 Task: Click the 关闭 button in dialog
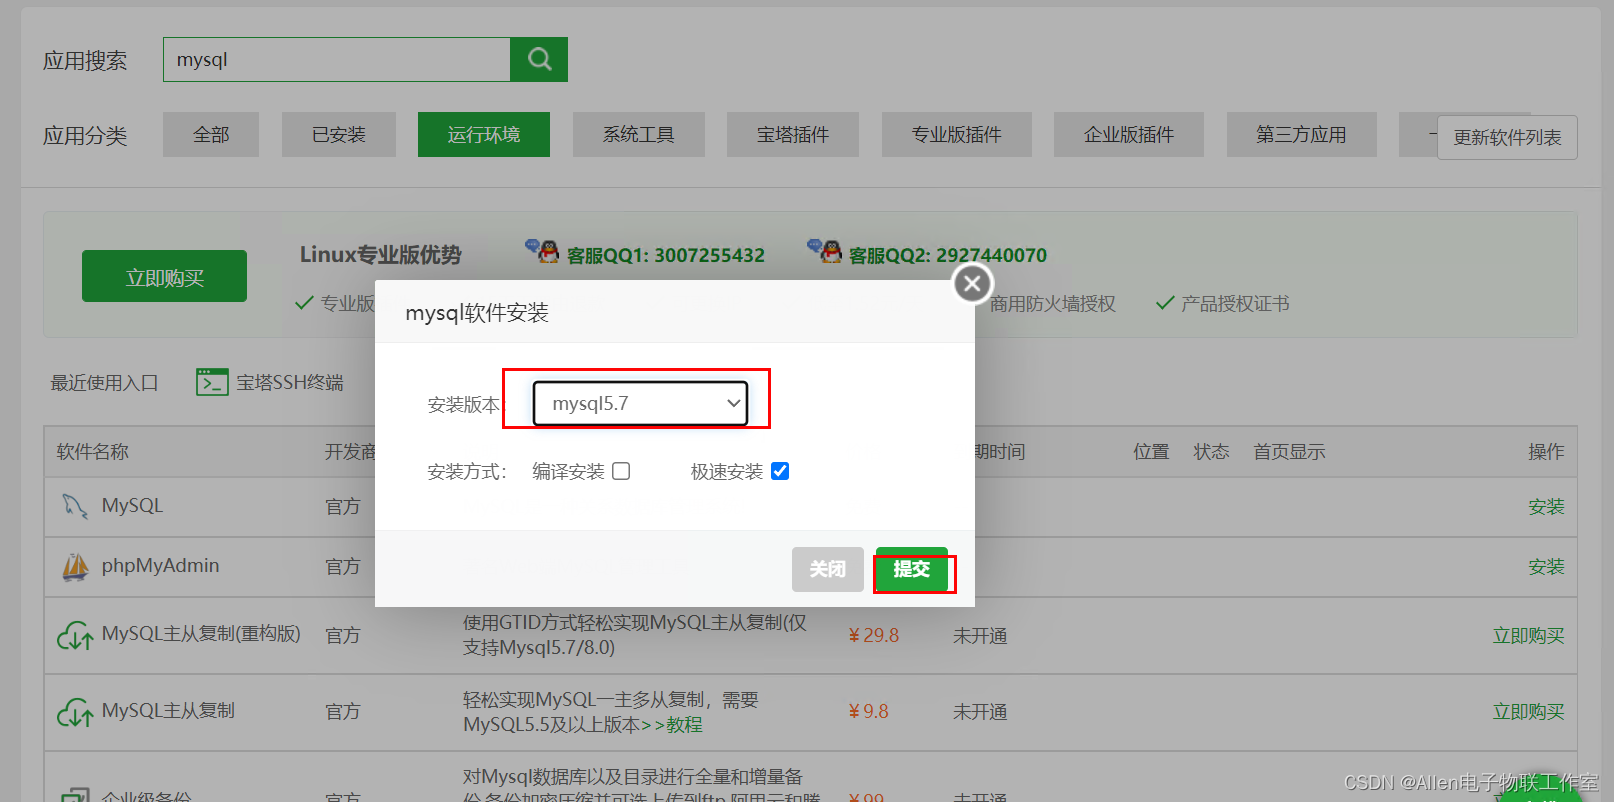coord(828,569)
